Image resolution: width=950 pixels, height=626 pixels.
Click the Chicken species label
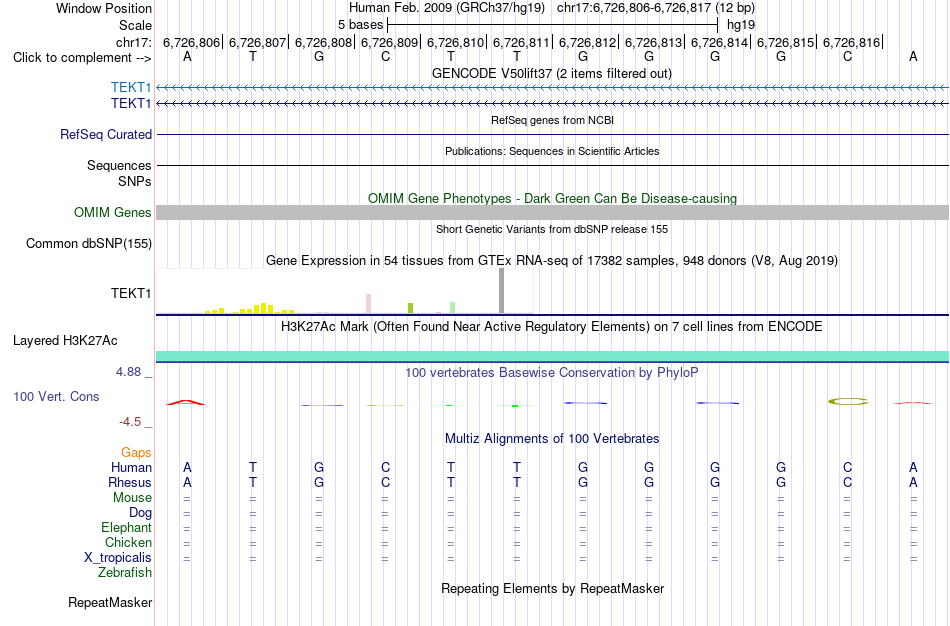[x=128, y=542]
